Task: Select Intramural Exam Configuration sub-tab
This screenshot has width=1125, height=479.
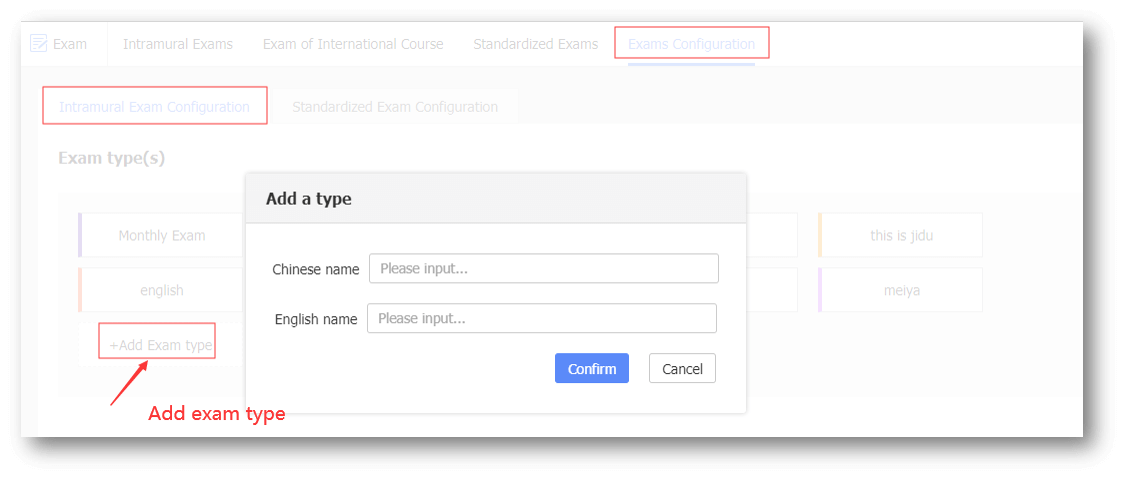Action: tap(154, 108)
